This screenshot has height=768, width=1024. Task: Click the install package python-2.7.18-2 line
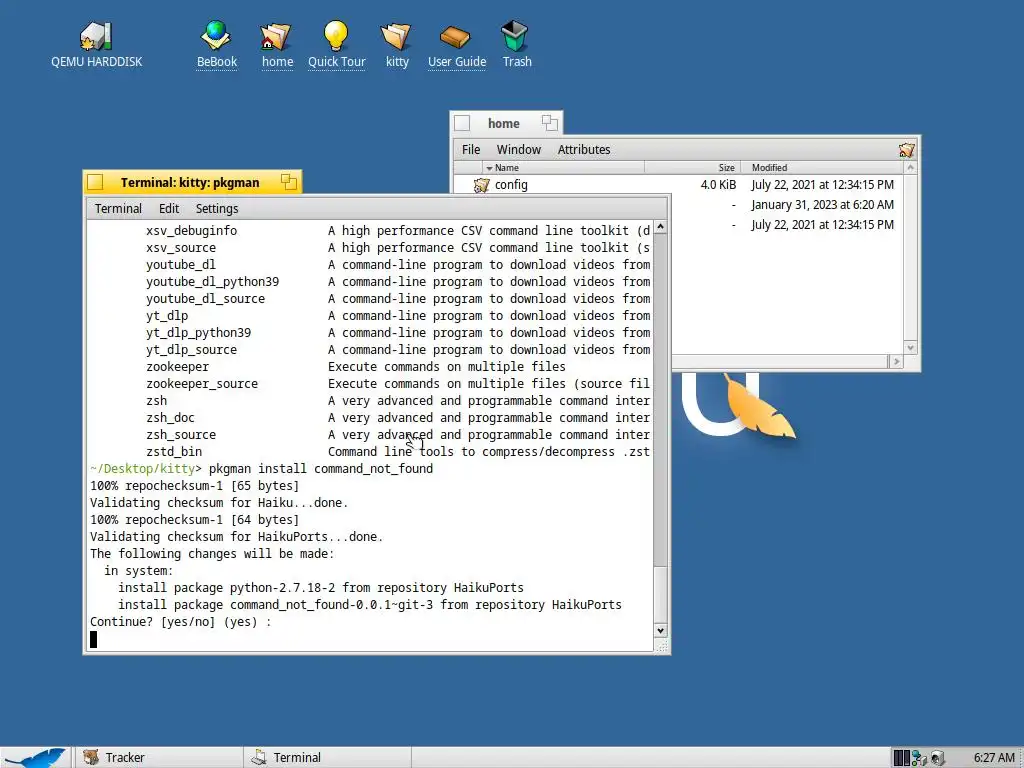click(321, 588)
